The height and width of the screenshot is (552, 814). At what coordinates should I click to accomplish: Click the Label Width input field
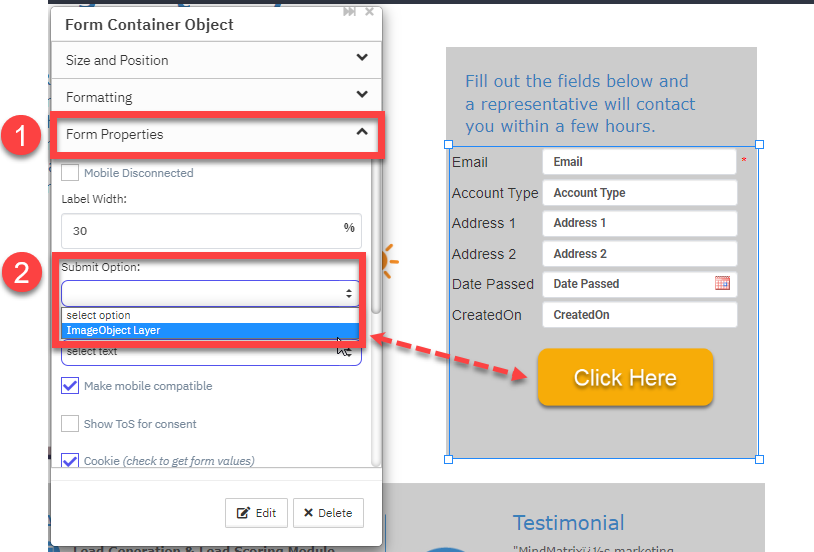pos(211,231)
